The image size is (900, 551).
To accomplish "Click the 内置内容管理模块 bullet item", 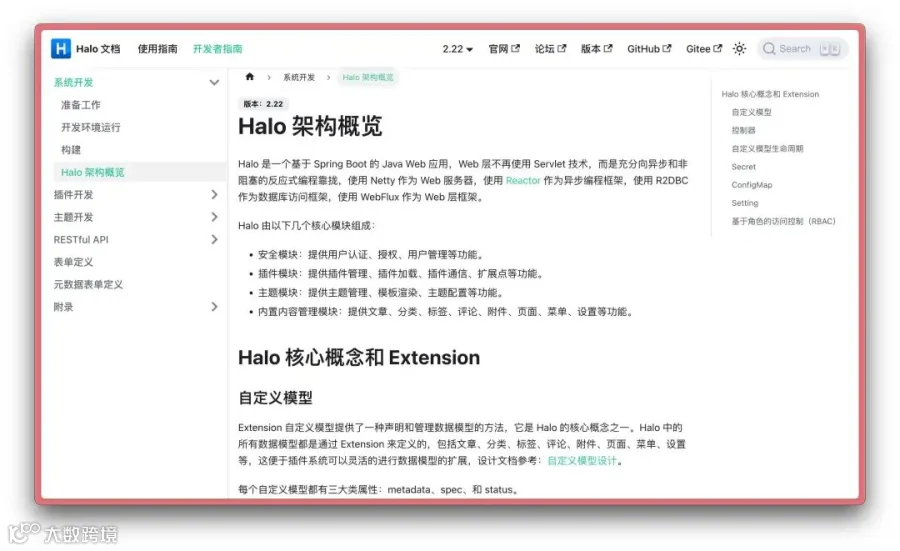I will [x=446, y=312].
